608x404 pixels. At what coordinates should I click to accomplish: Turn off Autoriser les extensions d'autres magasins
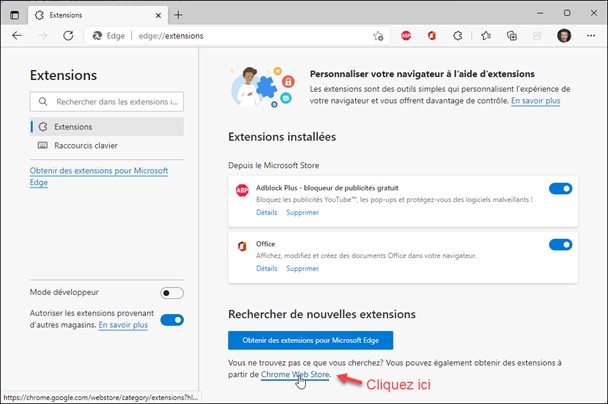pos(172,320)
